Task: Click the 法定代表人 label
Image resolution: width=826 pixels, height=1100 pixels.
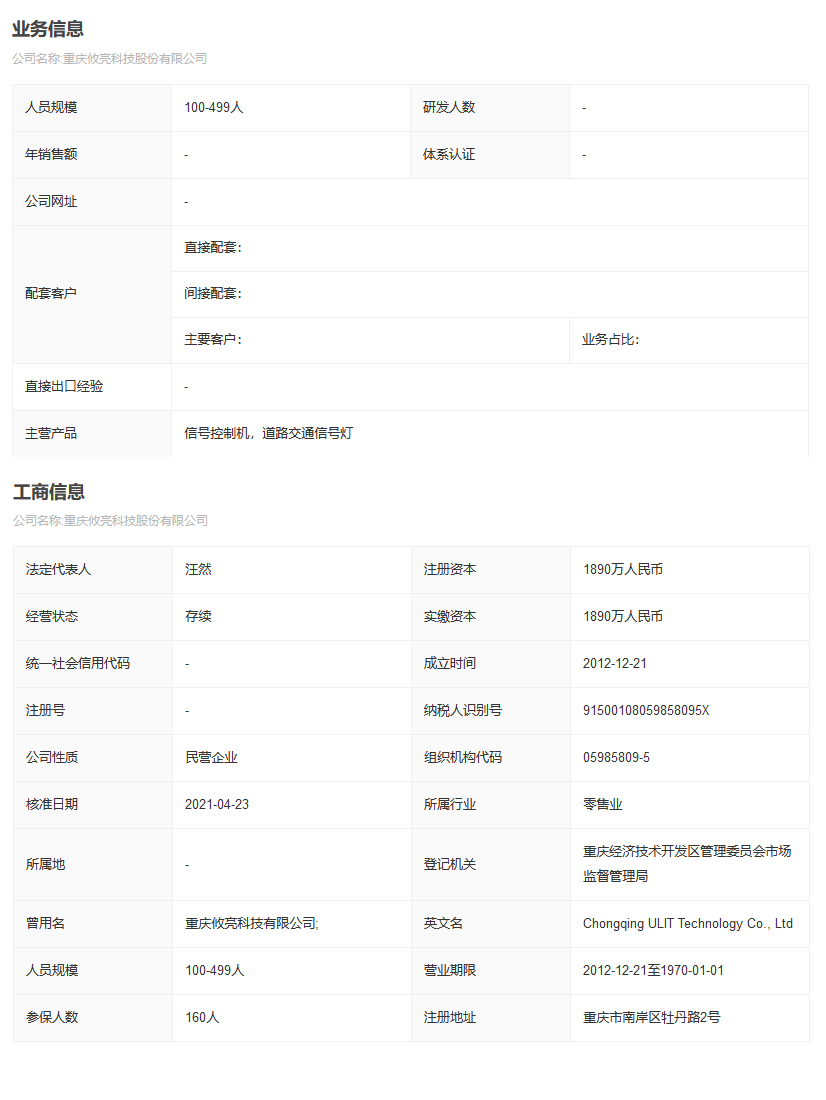Action: (x=58, y=570)
